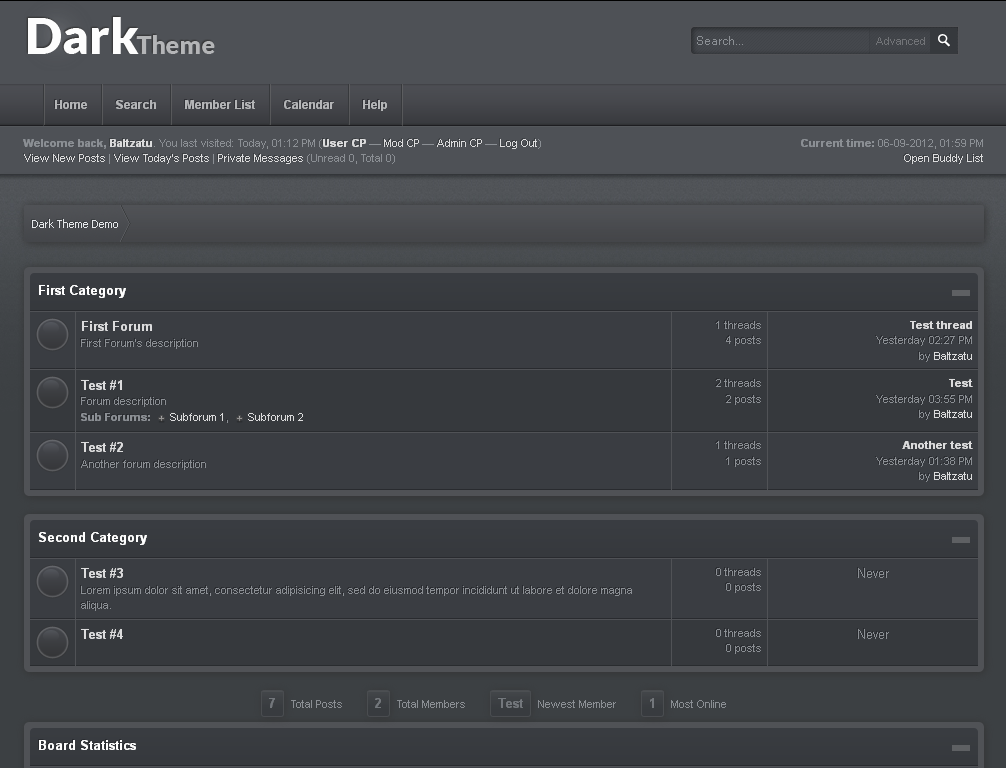Open Advanced search options
The image size is (1006, 768).
pyautogui.click(x=900, y=41)
